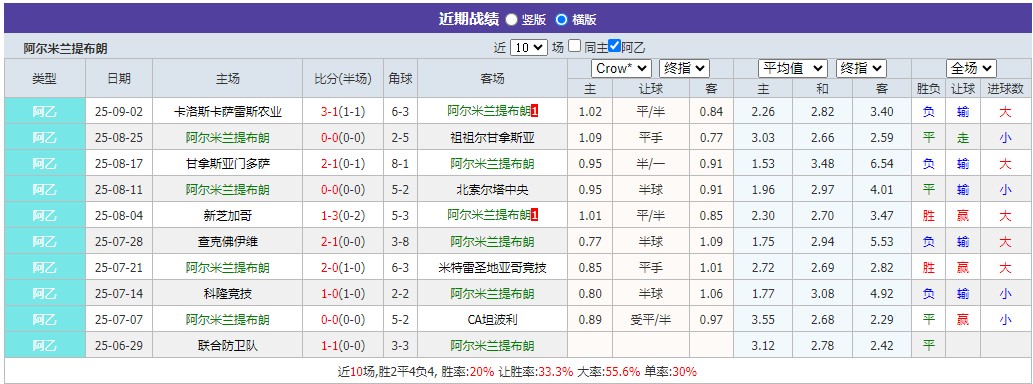Click the 让胜率:33.3% summary statistic
Viewport: 1033px width, 384px height.
tap(535, 371)
